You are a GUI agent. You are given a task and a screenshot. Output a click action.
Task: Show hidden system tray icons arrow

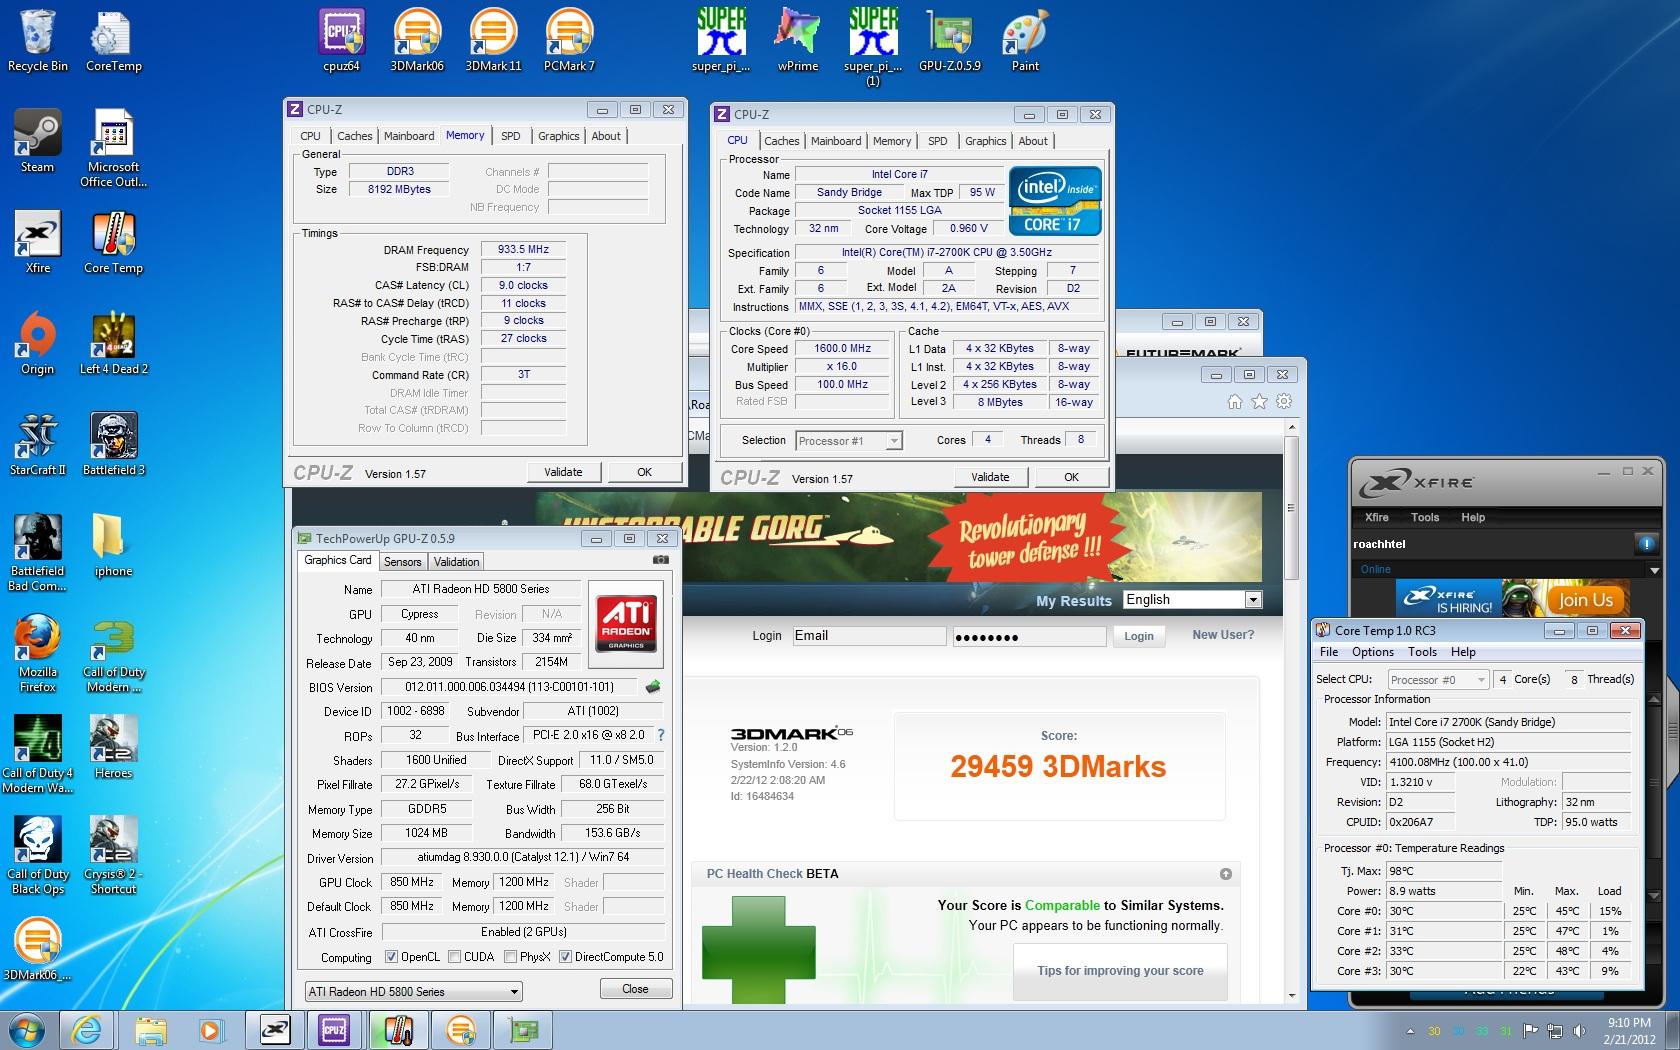[1410, 1031]
